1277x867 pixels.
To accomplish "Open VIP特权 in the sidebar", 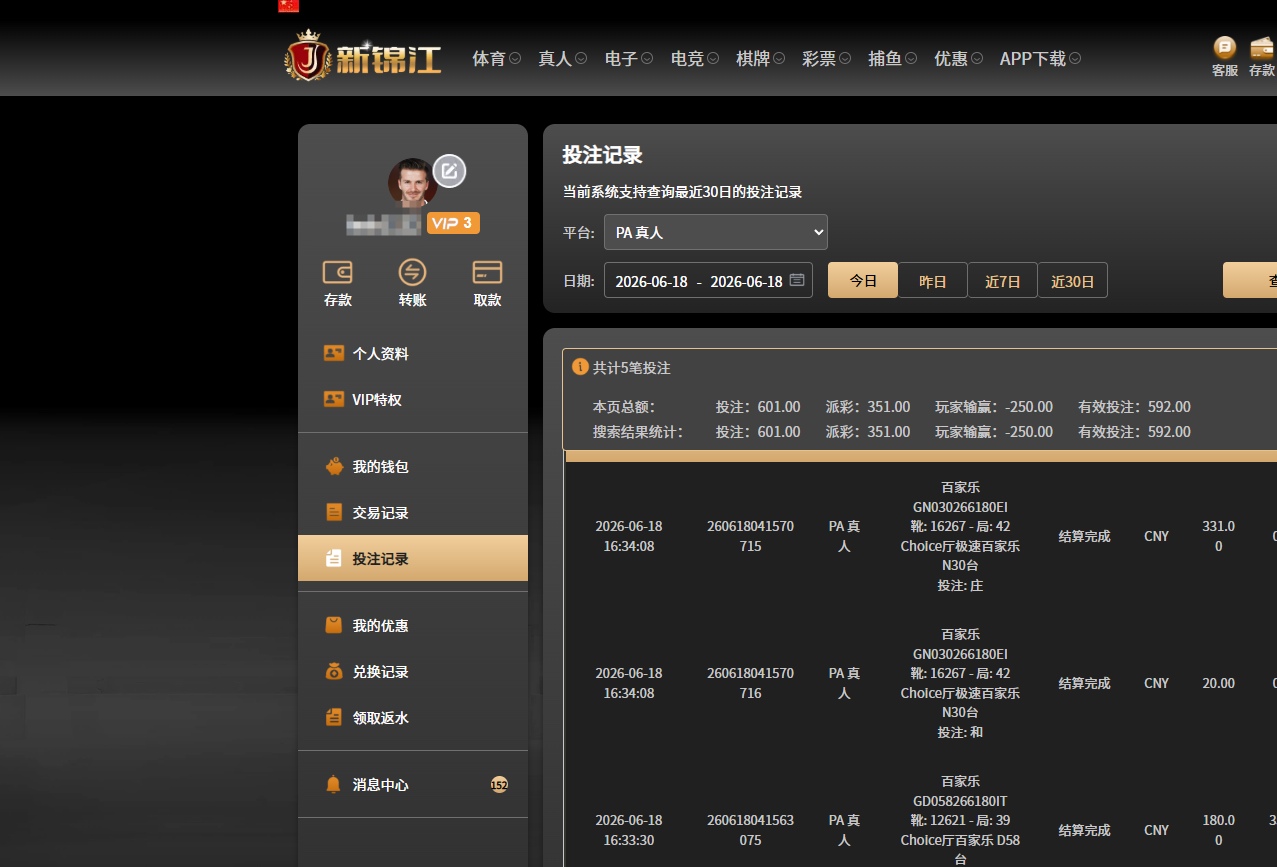I will click(412, 400).
